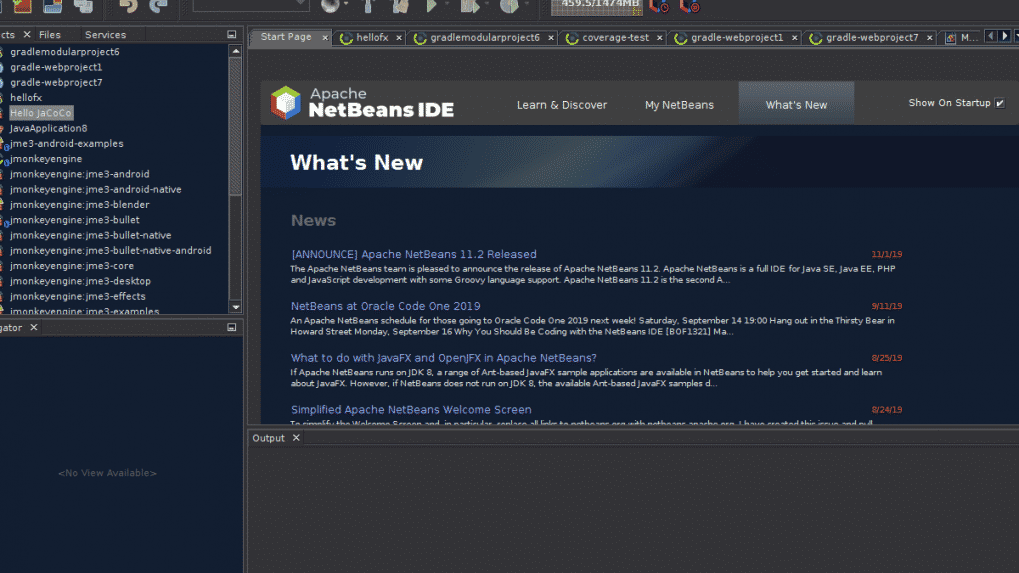Open dropdown arrow next to Debug icon
The image size is (1019, 573).
[x=486, y=4]
